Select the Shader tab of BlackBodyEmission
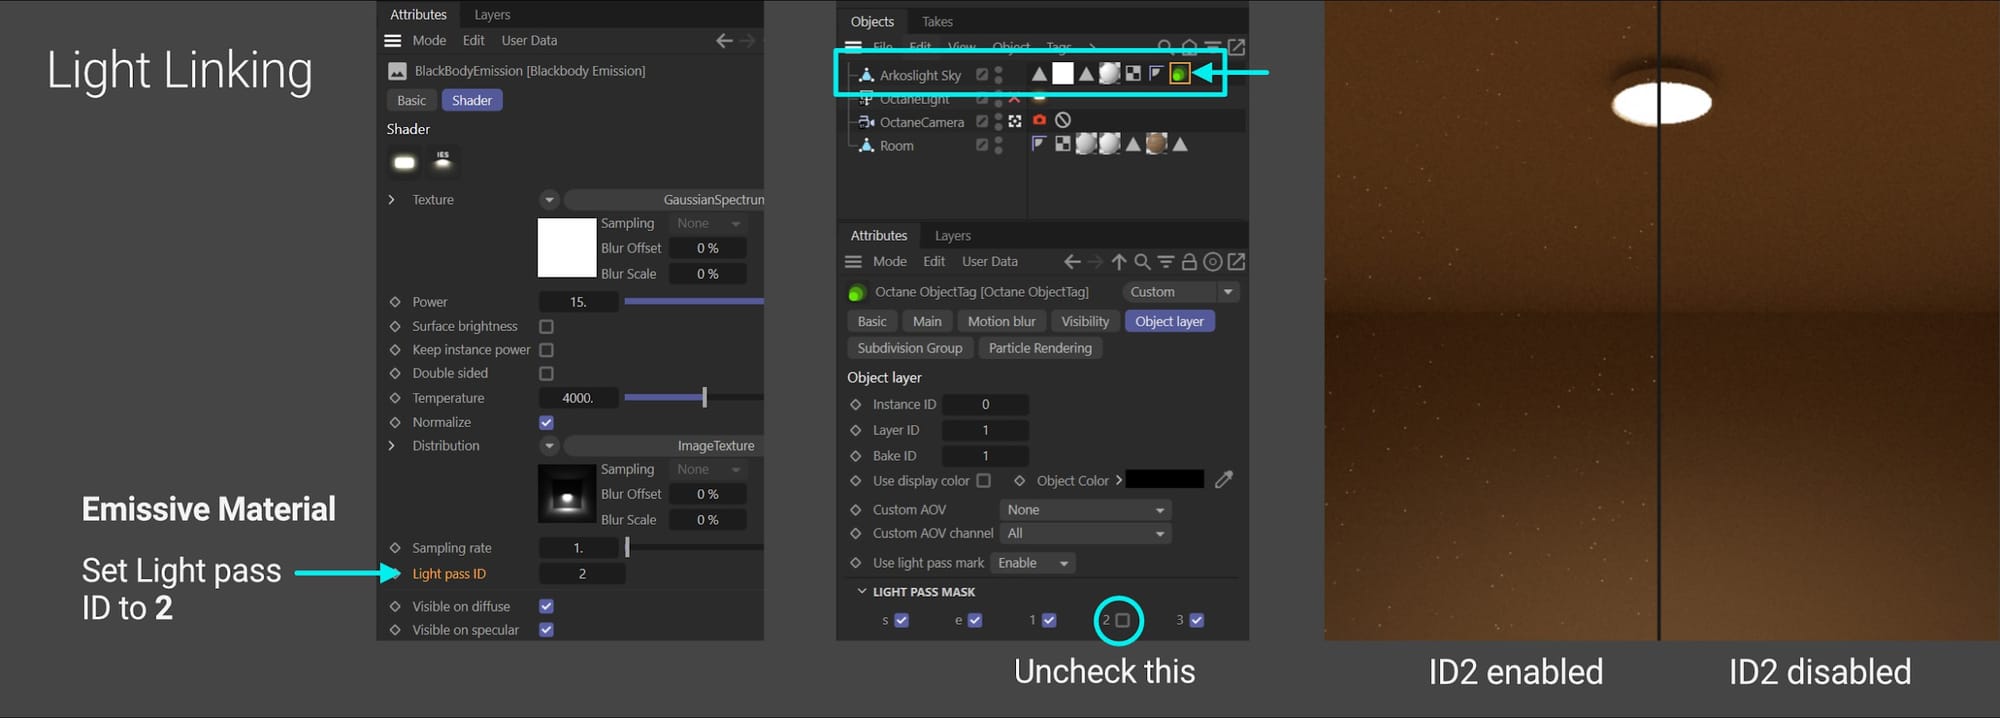This screenshot has height=718, width=2000. [472, 101]
